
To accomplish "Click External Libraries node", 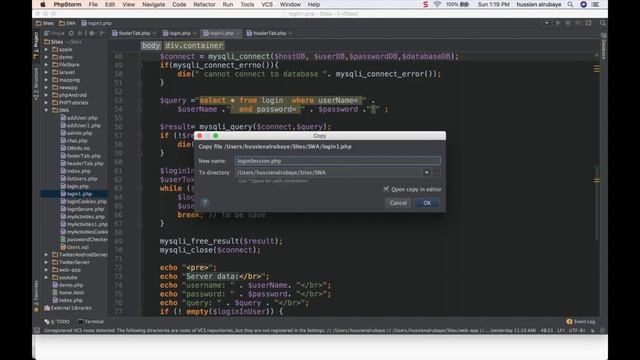I will click(x=67, y=308).
